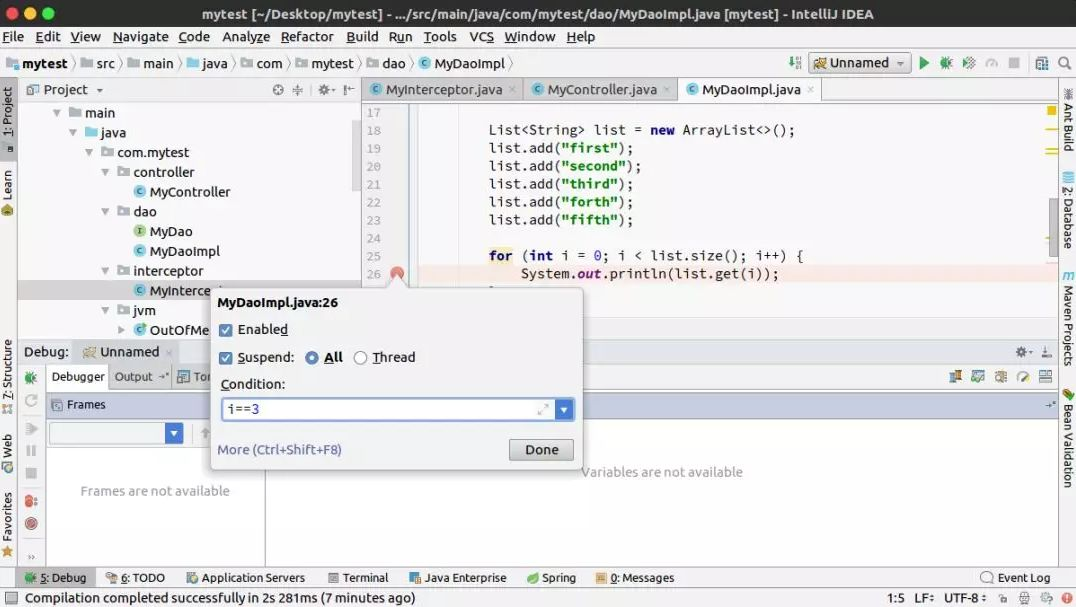This screenshot has width=1076, height=607.
Task: Open the Navigate menu
Action: [140, 37]
